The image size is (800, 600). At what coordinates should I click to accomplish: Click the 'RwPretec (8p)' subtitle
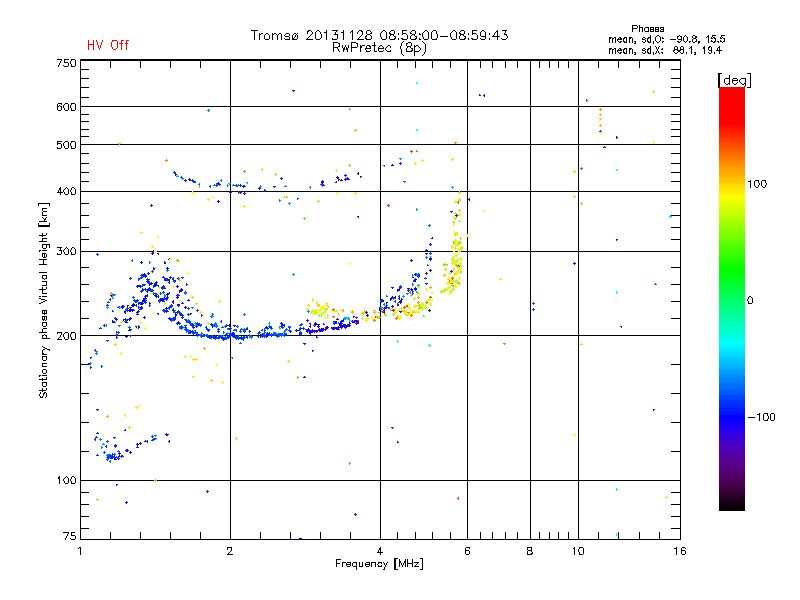click(x=379, y=48)
